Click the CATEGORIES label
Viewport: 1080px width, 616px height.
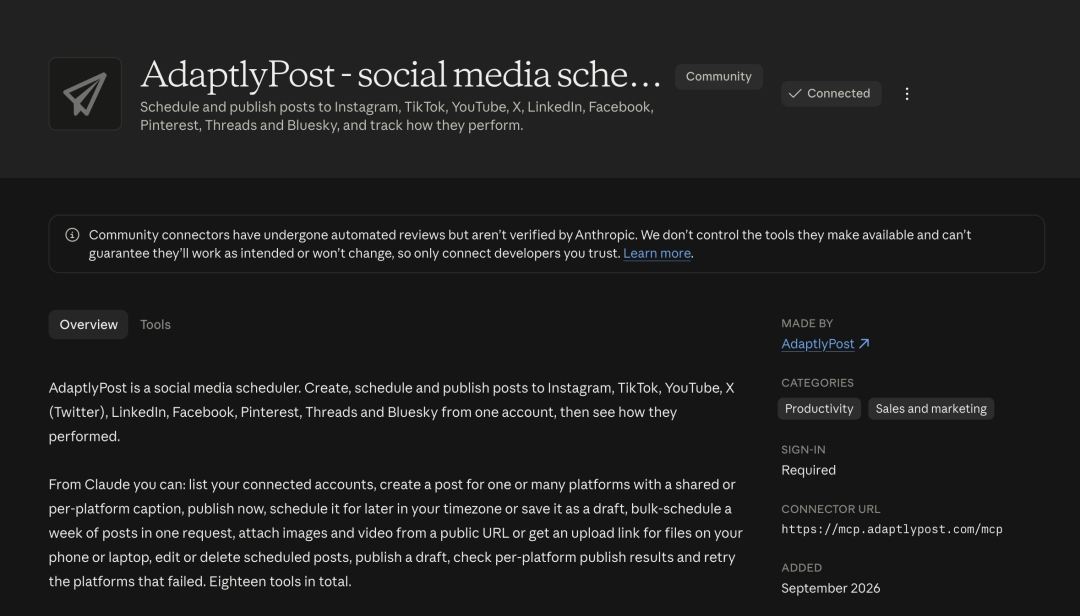(x=817, y=382)
